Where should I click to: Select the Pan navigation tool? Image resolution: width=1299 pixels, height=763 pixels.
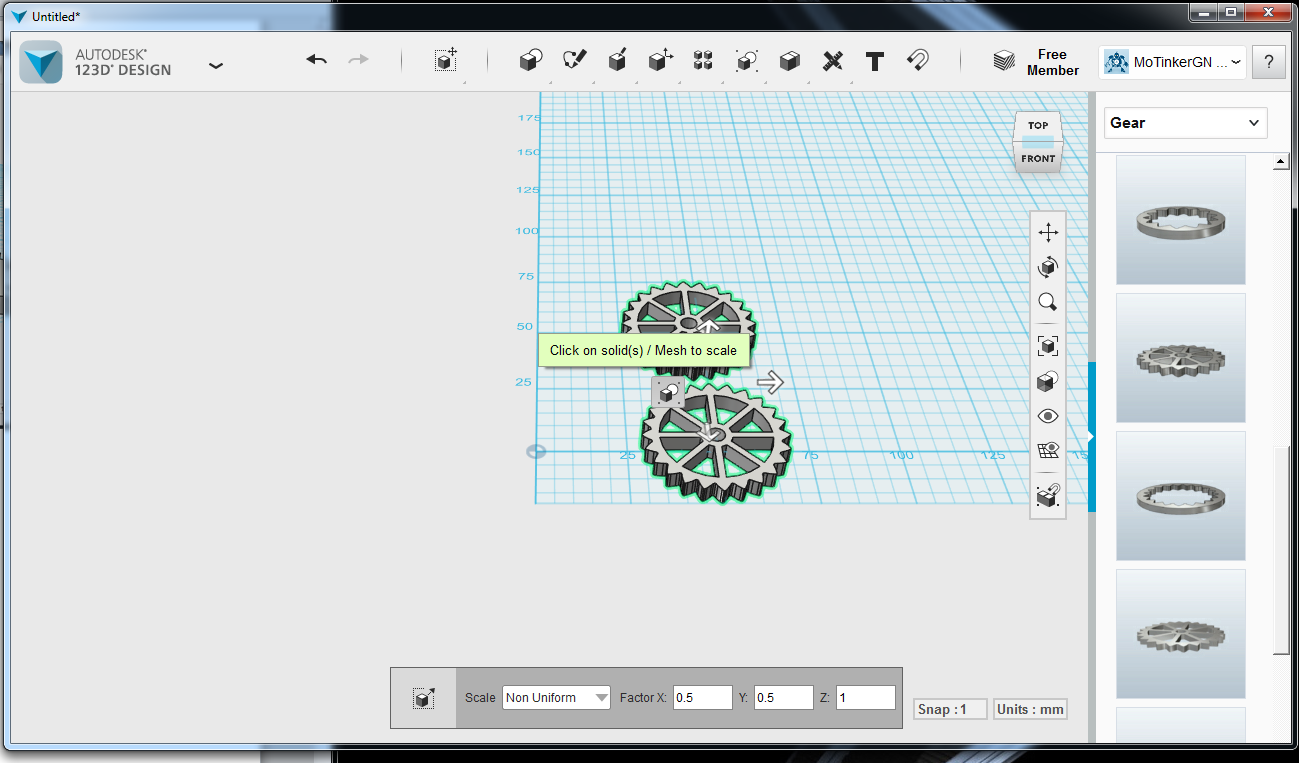point(1048,233)
